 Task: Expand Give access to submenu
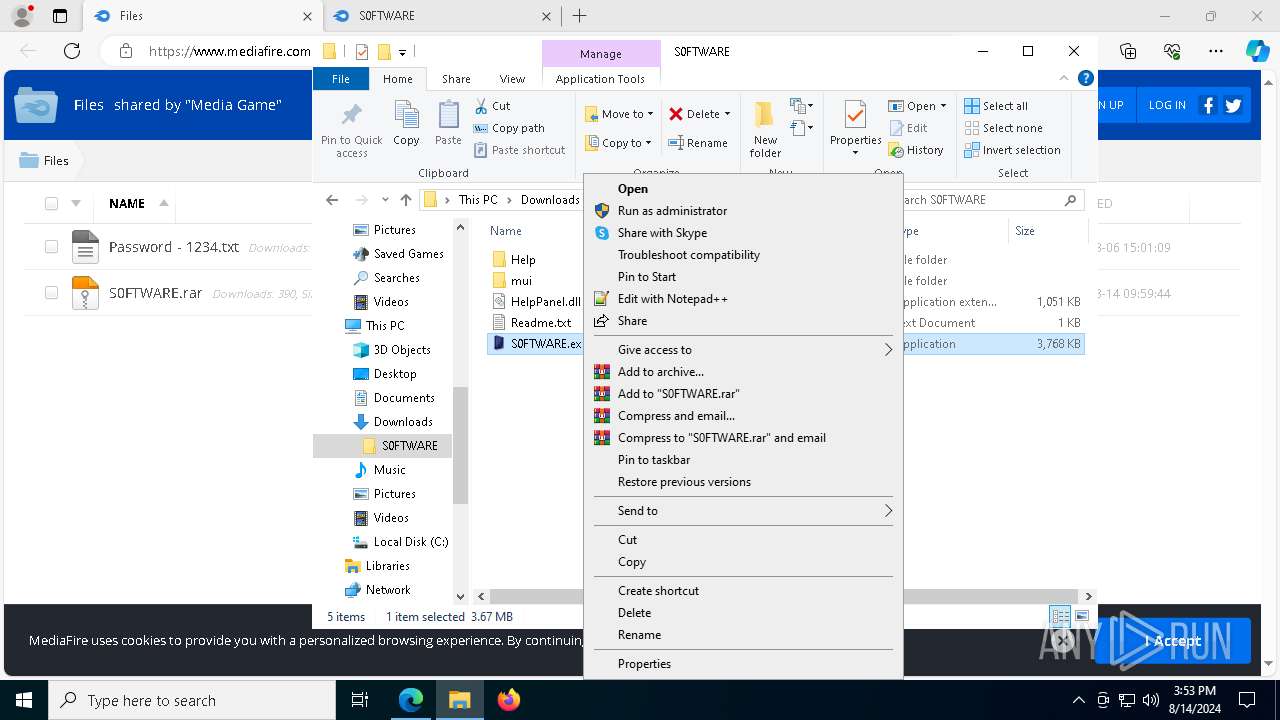coord(888,350)
